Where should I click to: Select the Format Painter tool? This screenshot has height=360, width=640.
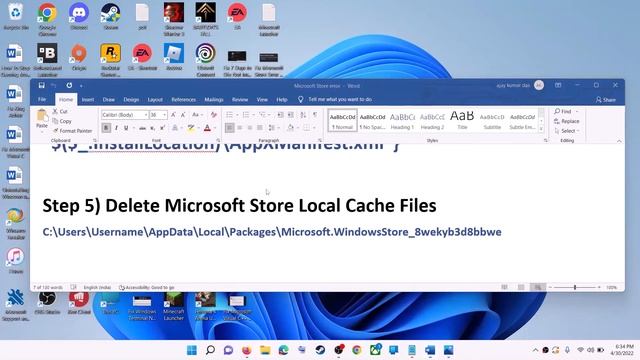coord(73,131)
